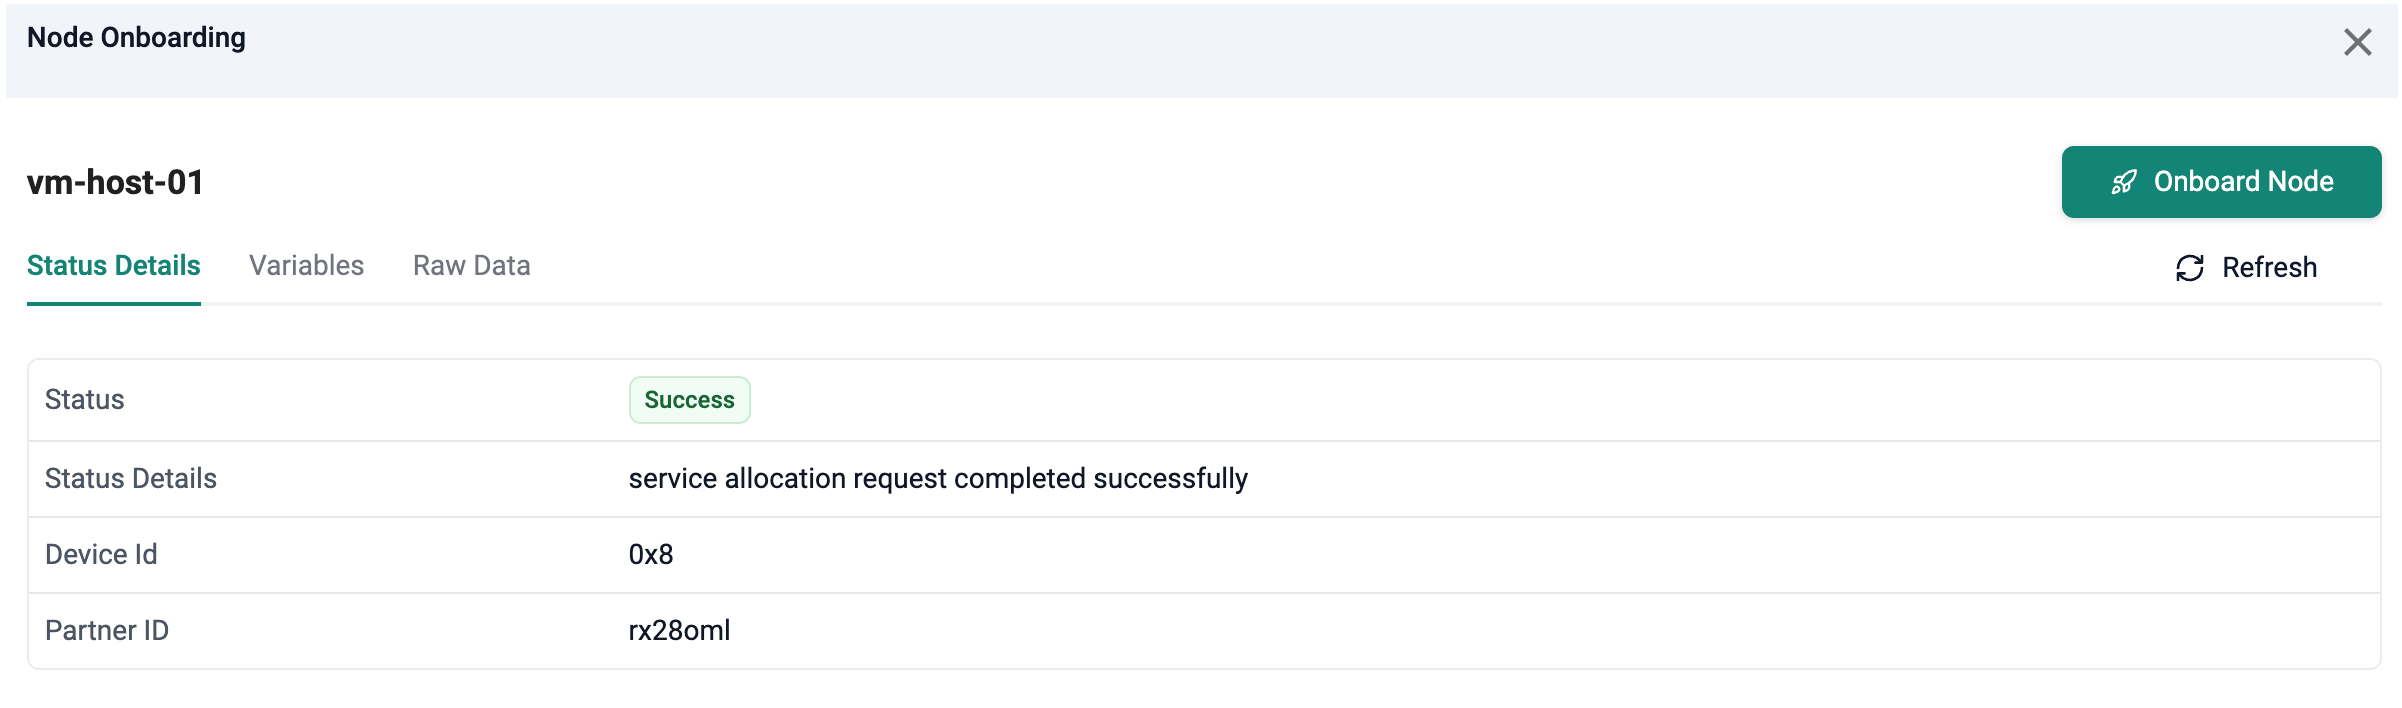Switch to the Variables tab
The width and height of the screenshot is (2402, 708).
pos(306,266)
